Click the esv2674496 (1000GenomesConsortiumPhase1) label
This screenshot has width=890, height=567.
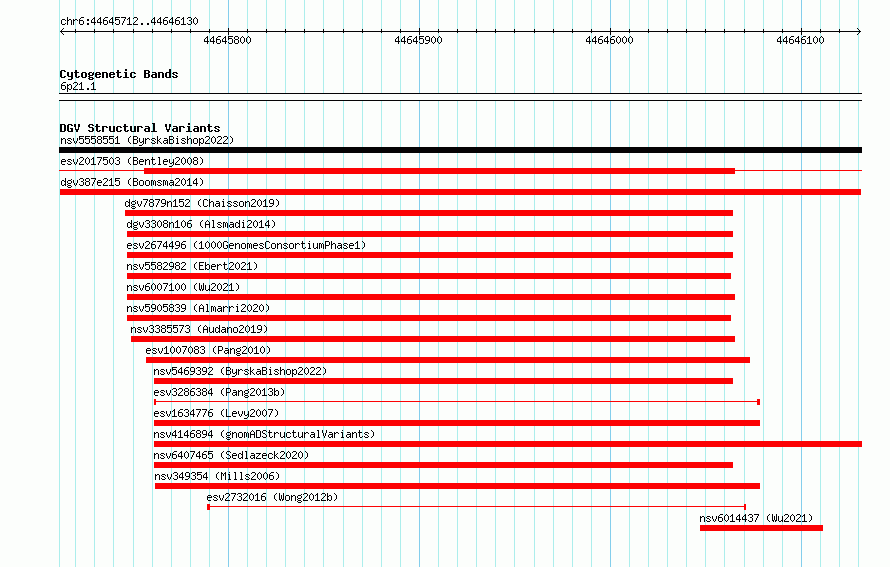(246, 245)
